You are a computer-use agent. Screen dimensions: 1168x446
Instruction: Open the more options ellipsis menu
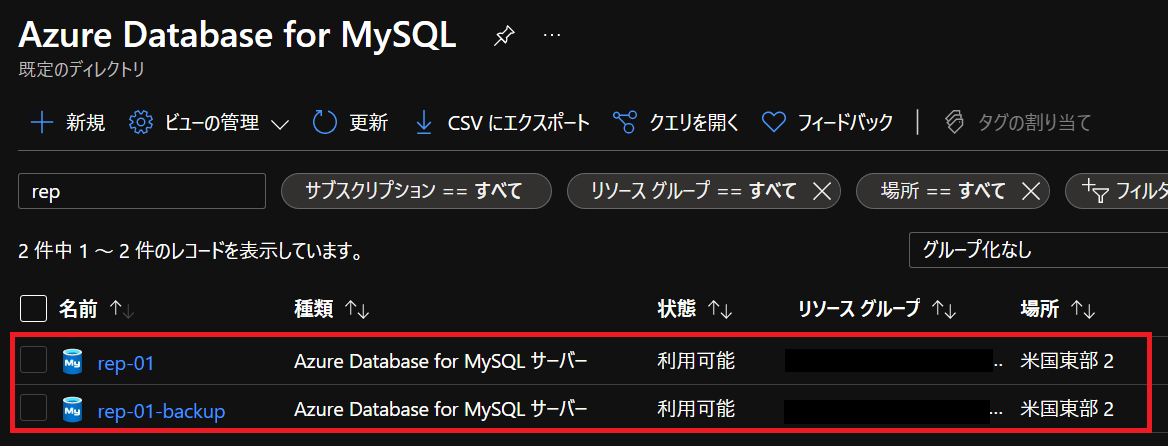coord(552,35)
